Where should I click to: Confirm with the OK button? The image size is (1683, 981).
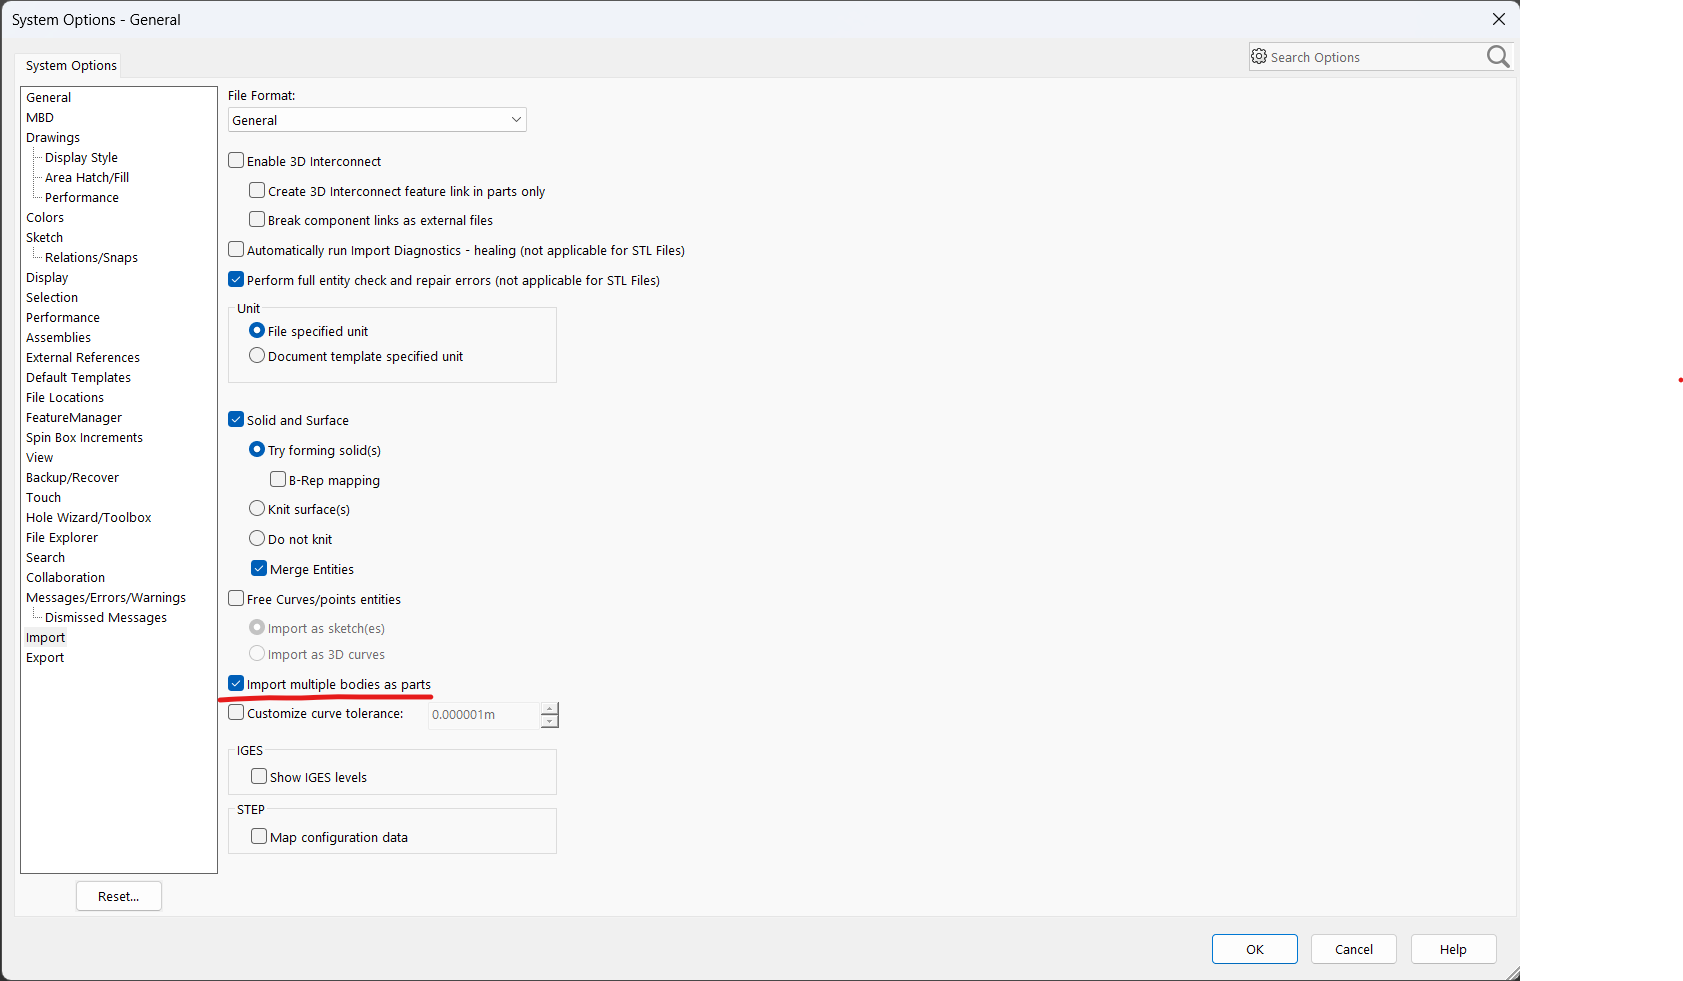pos(1255,949)
